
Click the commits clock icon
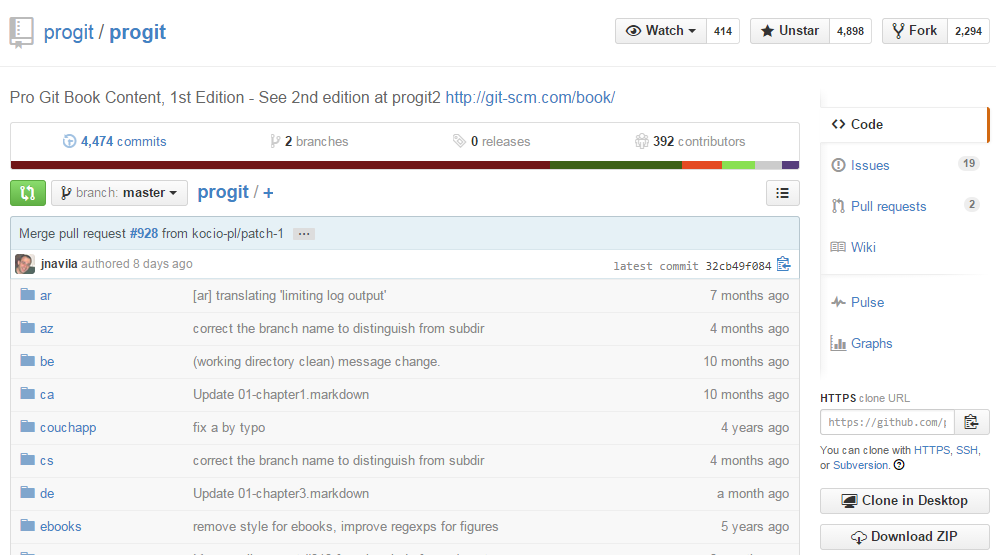pyautogui.click(x=69, y=141)
